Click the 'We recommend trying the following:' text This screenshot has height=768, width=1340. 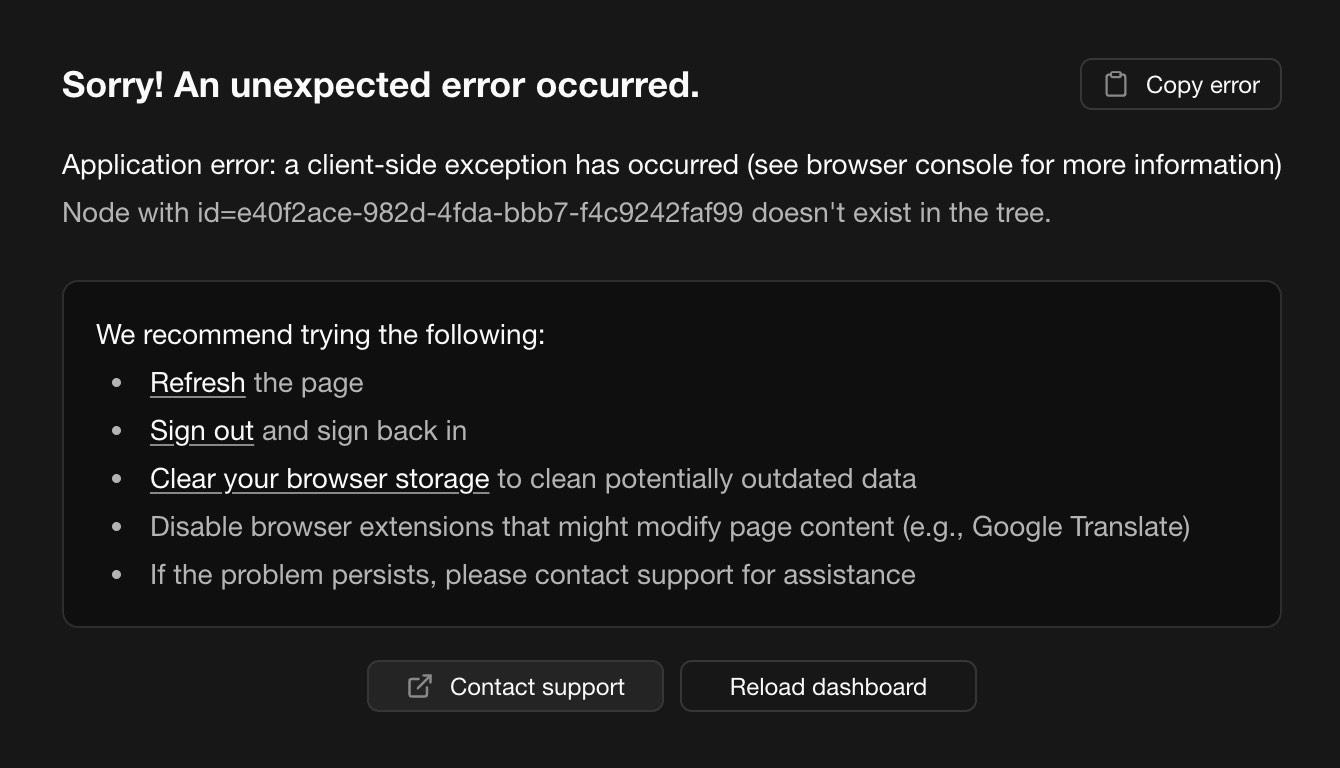pos(320,334)
